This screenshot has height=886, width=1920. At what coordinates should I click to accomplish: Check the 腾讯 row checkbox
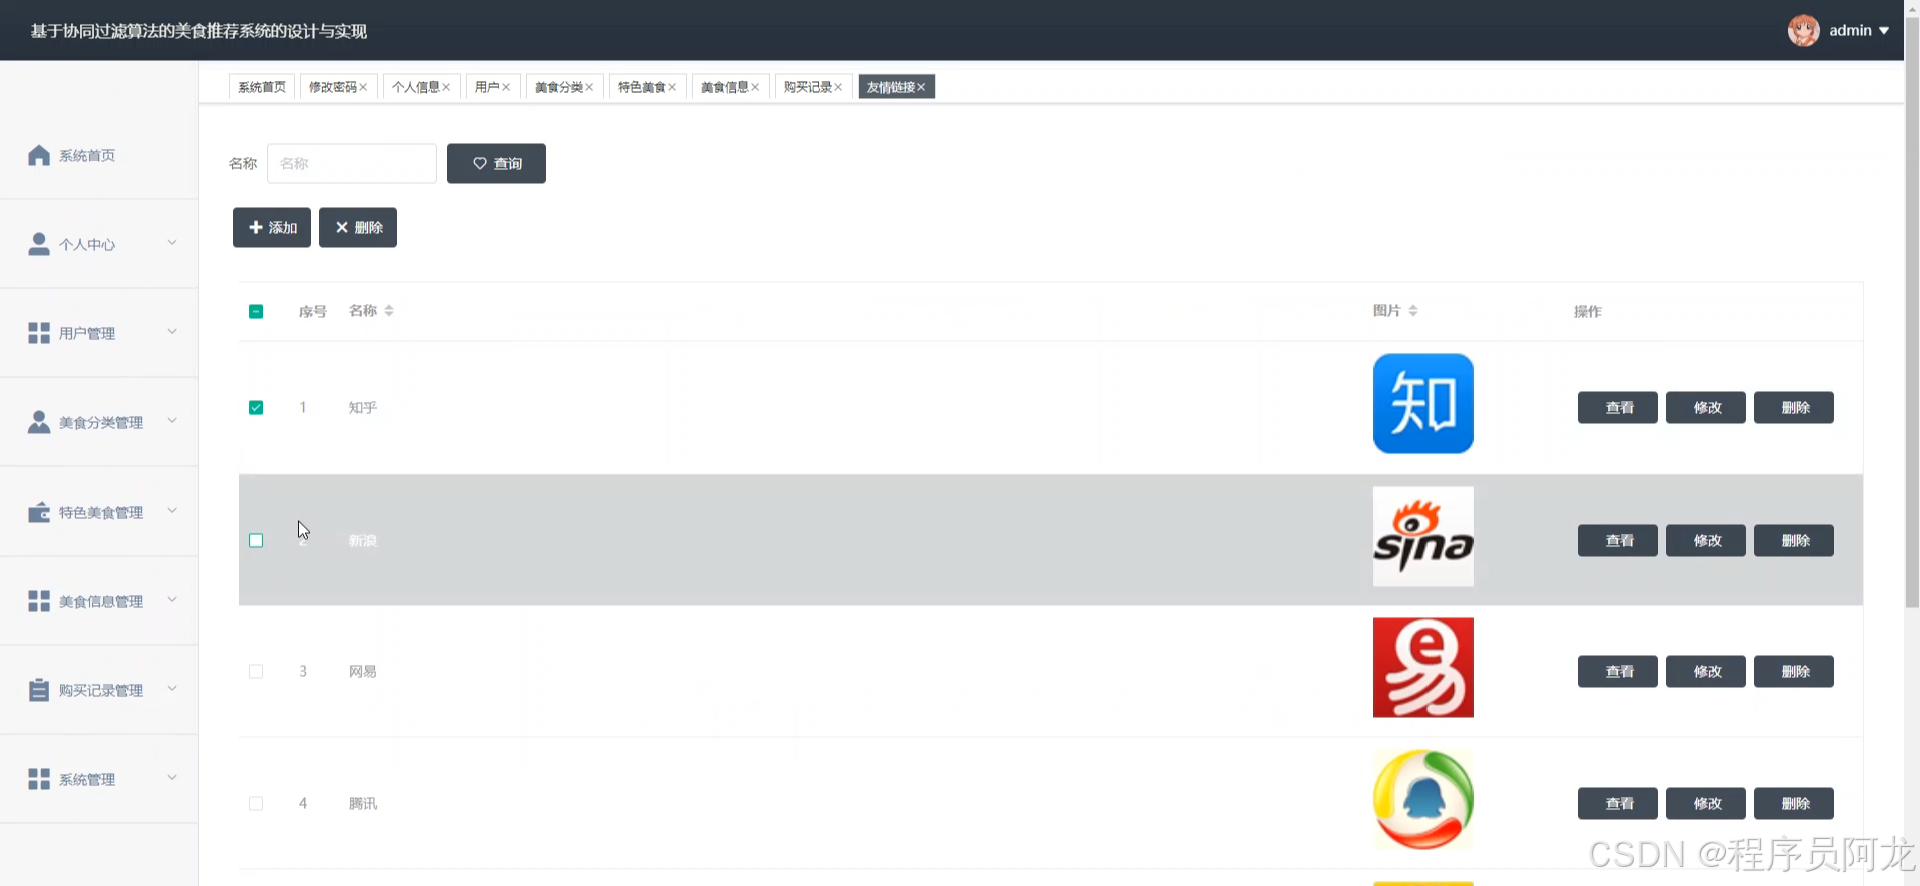coord(256,803)
